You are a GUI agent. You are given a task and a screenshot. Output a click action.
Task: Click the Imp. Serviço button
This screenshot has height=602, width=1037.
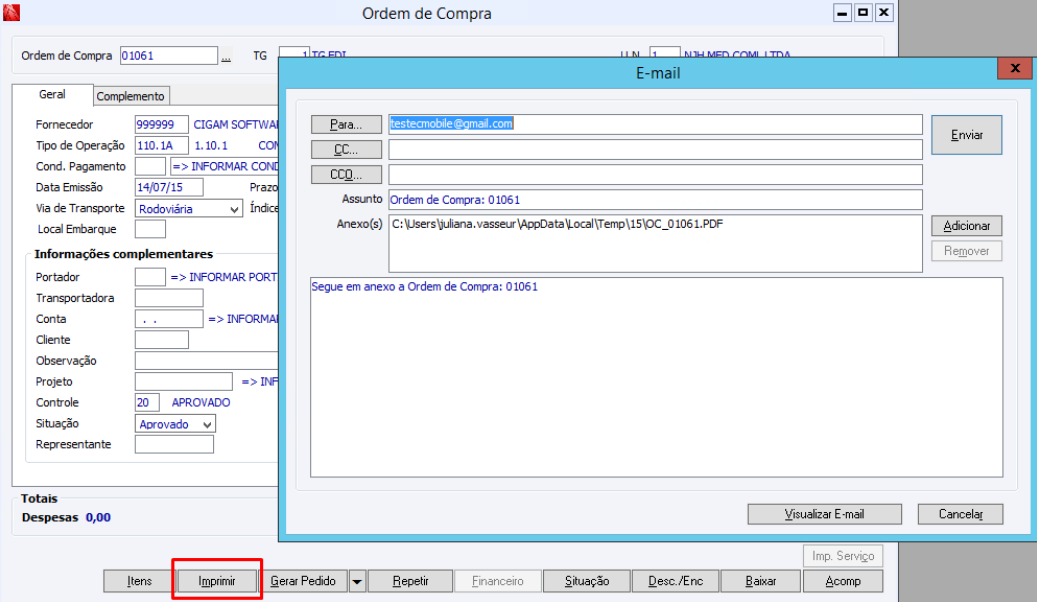tap(843, 556)
